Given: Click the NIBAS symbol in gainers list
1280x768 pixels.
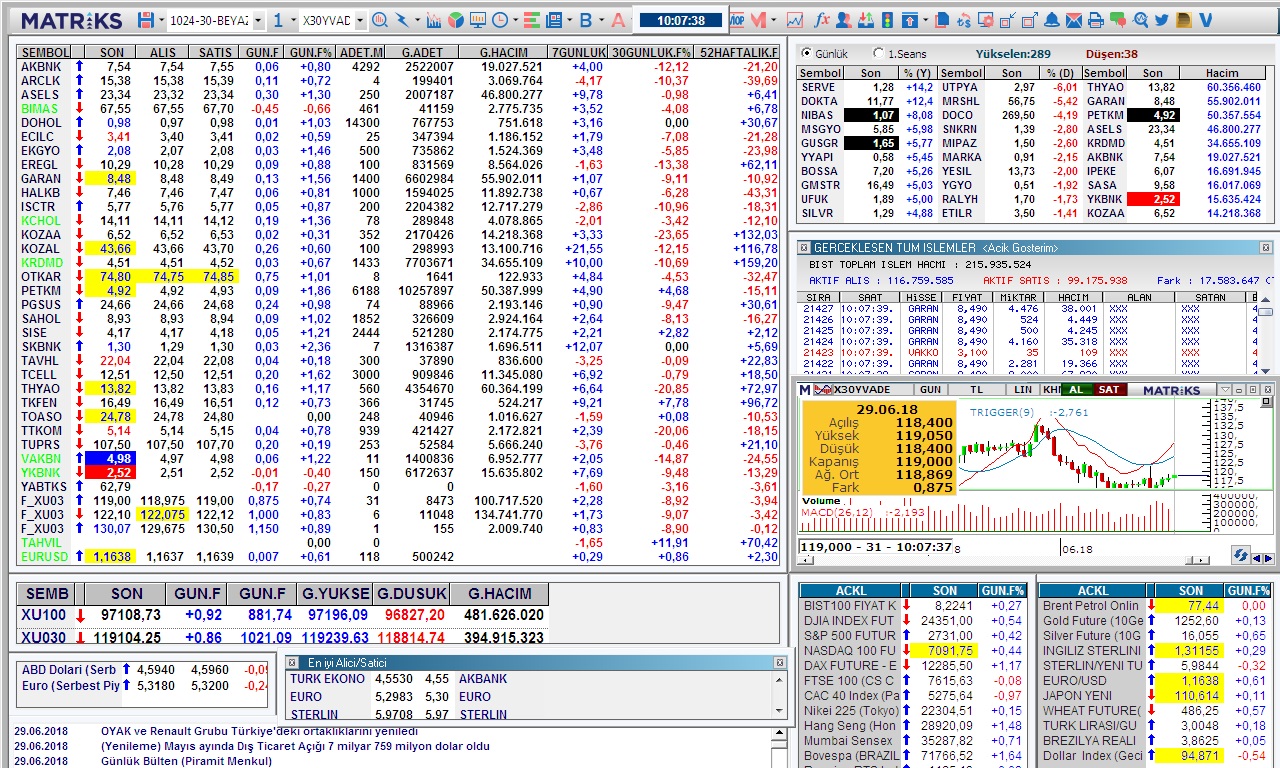Looking at the screenshot, I should pos(817,115).
